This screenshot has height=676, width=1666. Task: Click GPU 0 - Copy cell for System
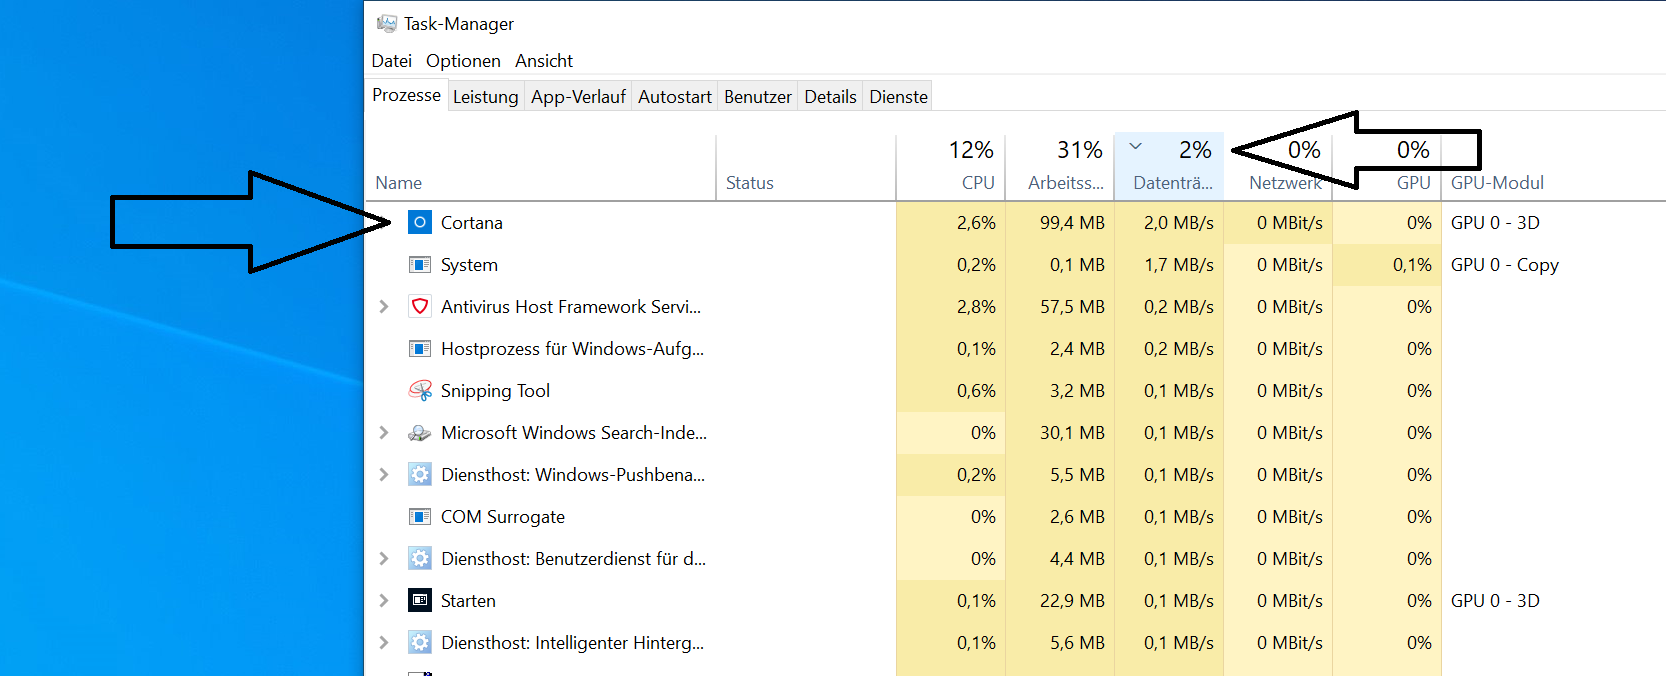point(1505,265)
